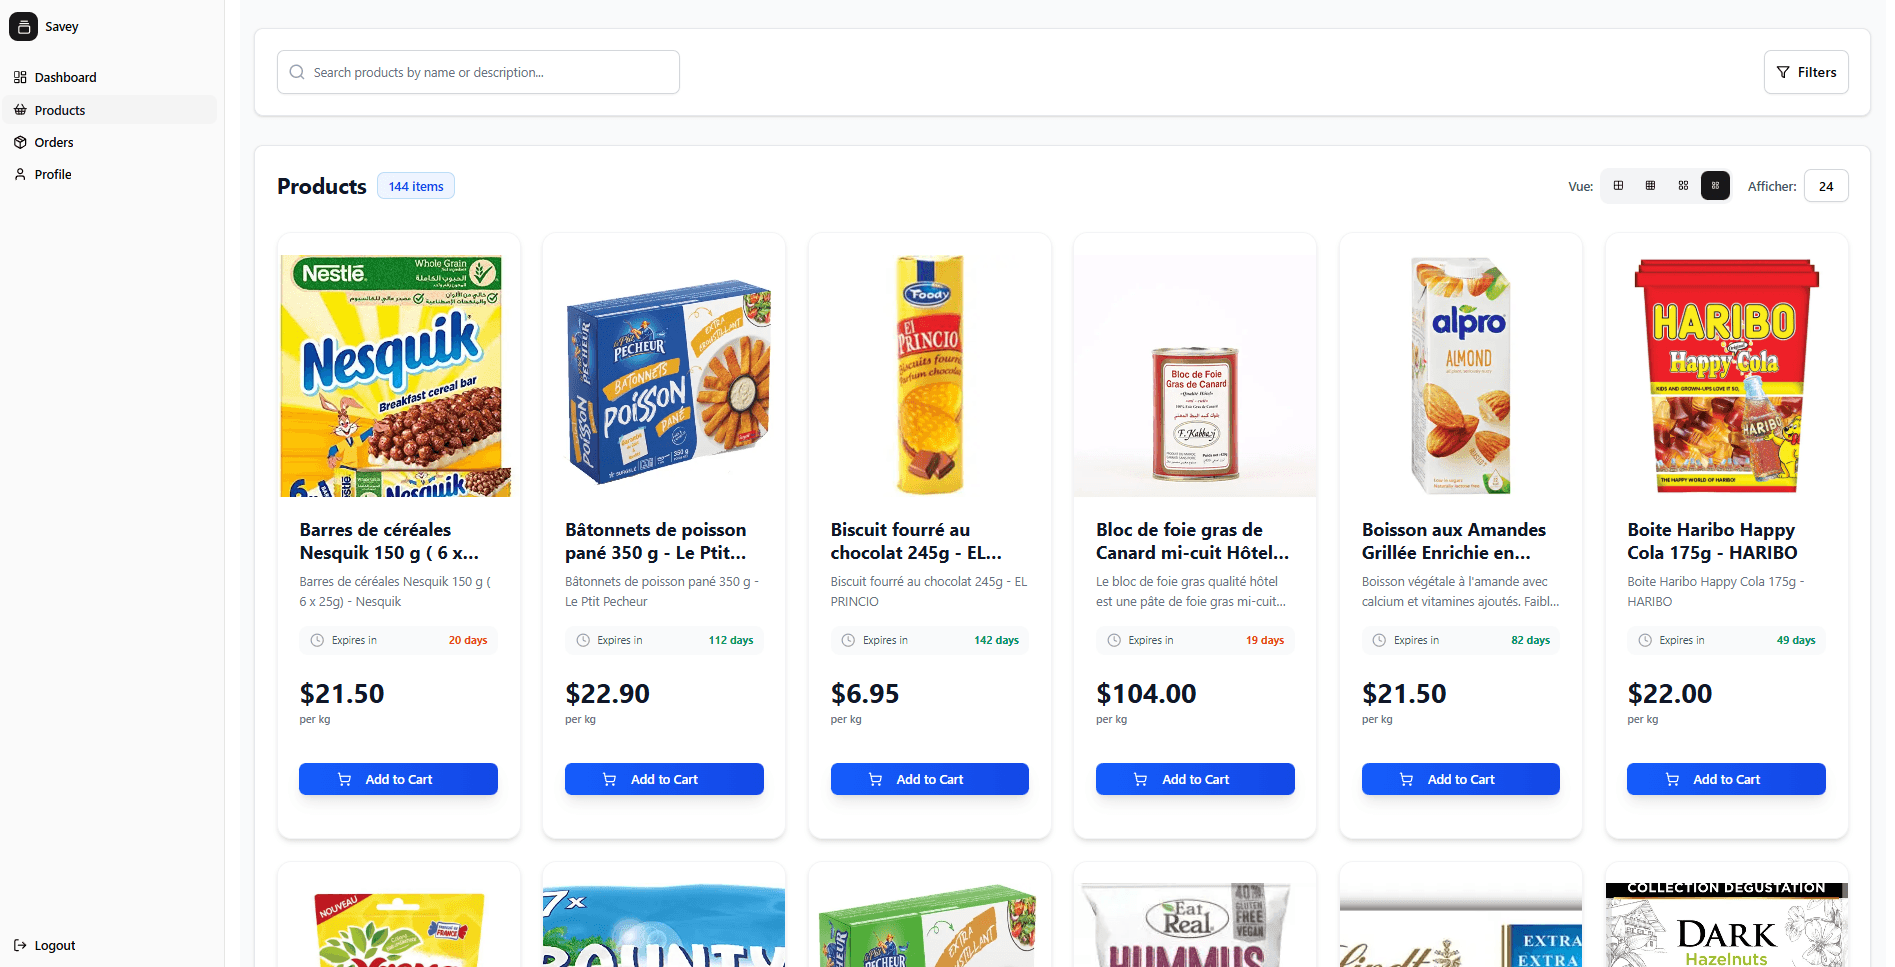Click the search magnifier icon
The image size is (1895, 967).
(x=297, y=72)
